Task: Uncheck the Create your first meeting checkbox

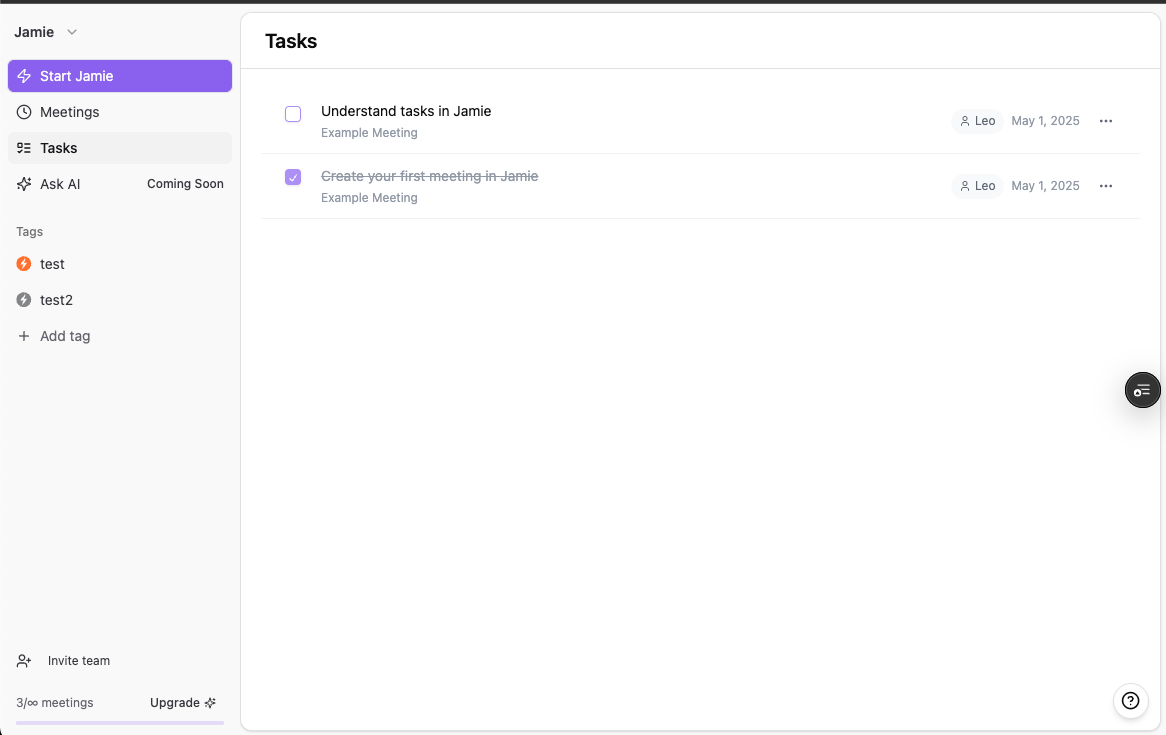Action: (x=293, y=177)
